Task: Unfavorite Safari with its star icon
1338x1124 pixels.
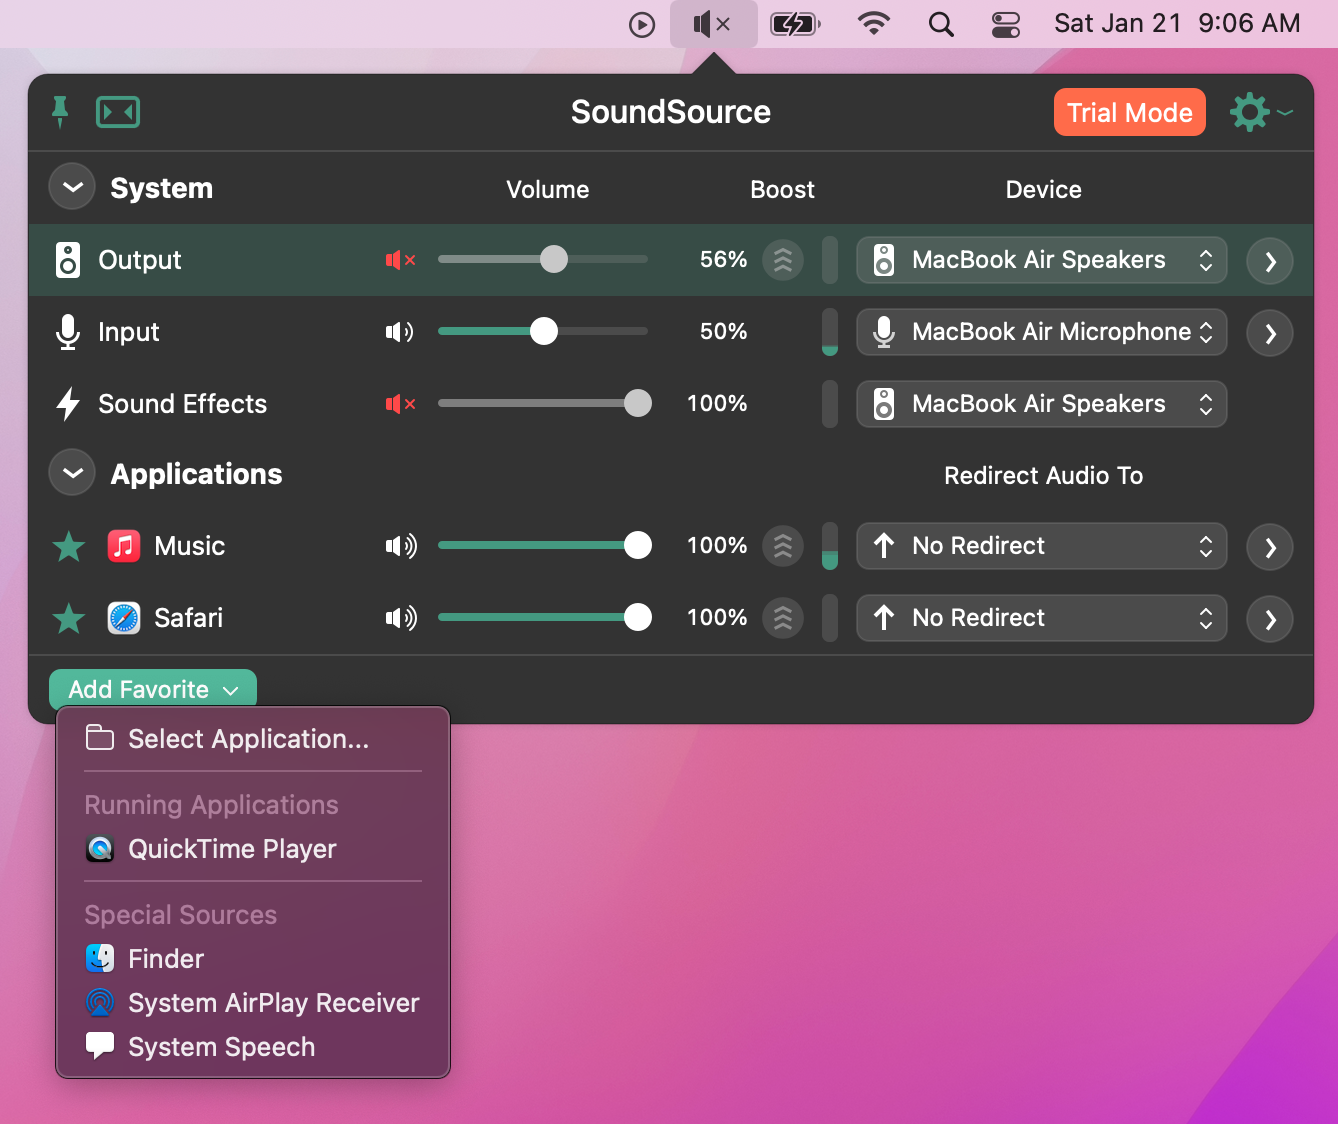Action: [x=69, y=618]
